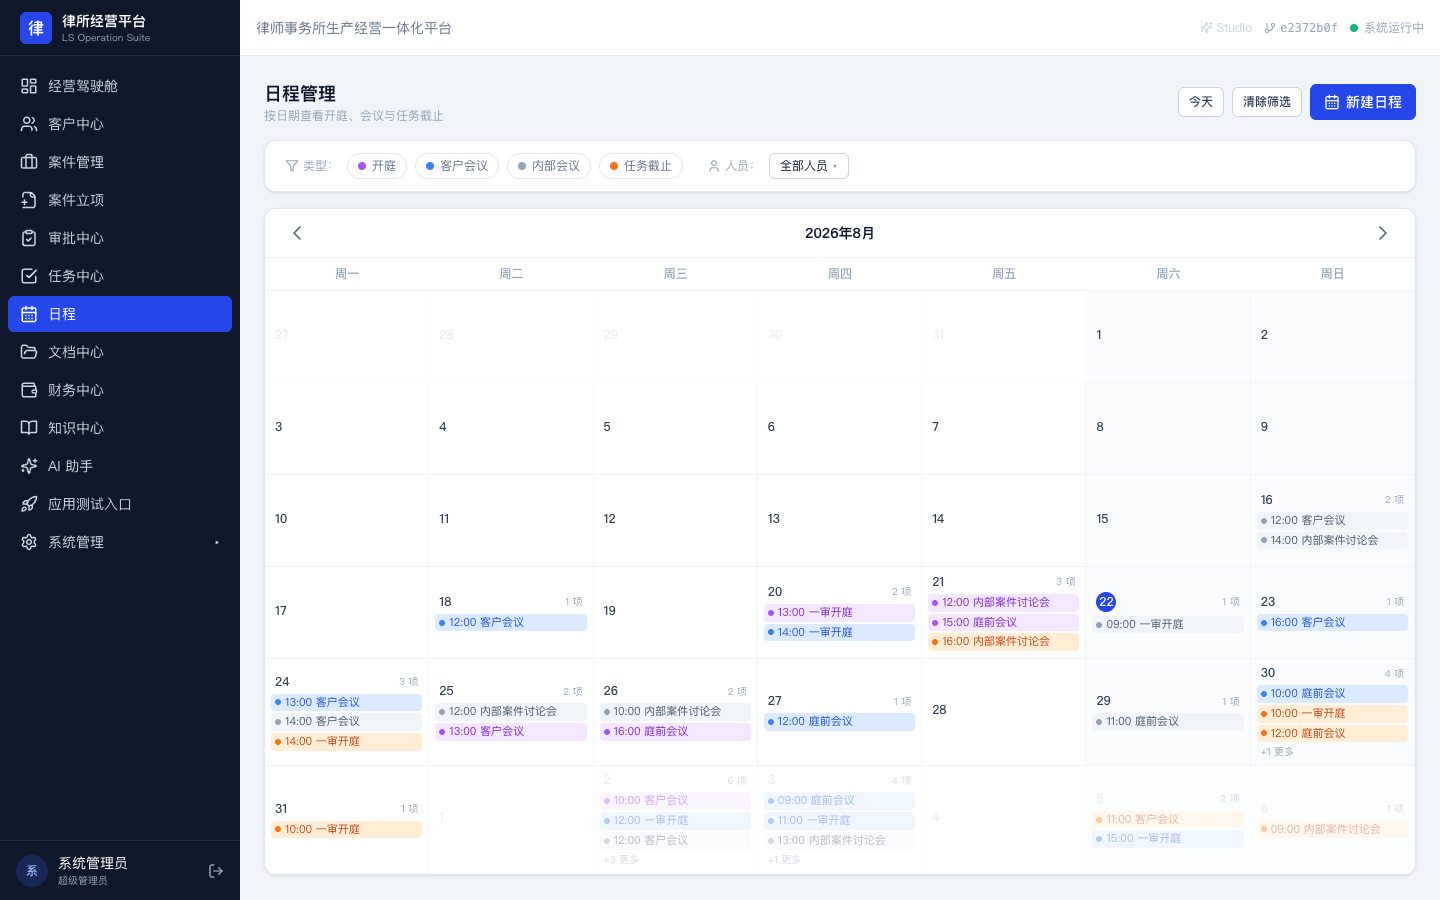Open 文档中心 menu item
This screenshot has height=900, width=1440.
pyautogui.click(x=120, y=352)
